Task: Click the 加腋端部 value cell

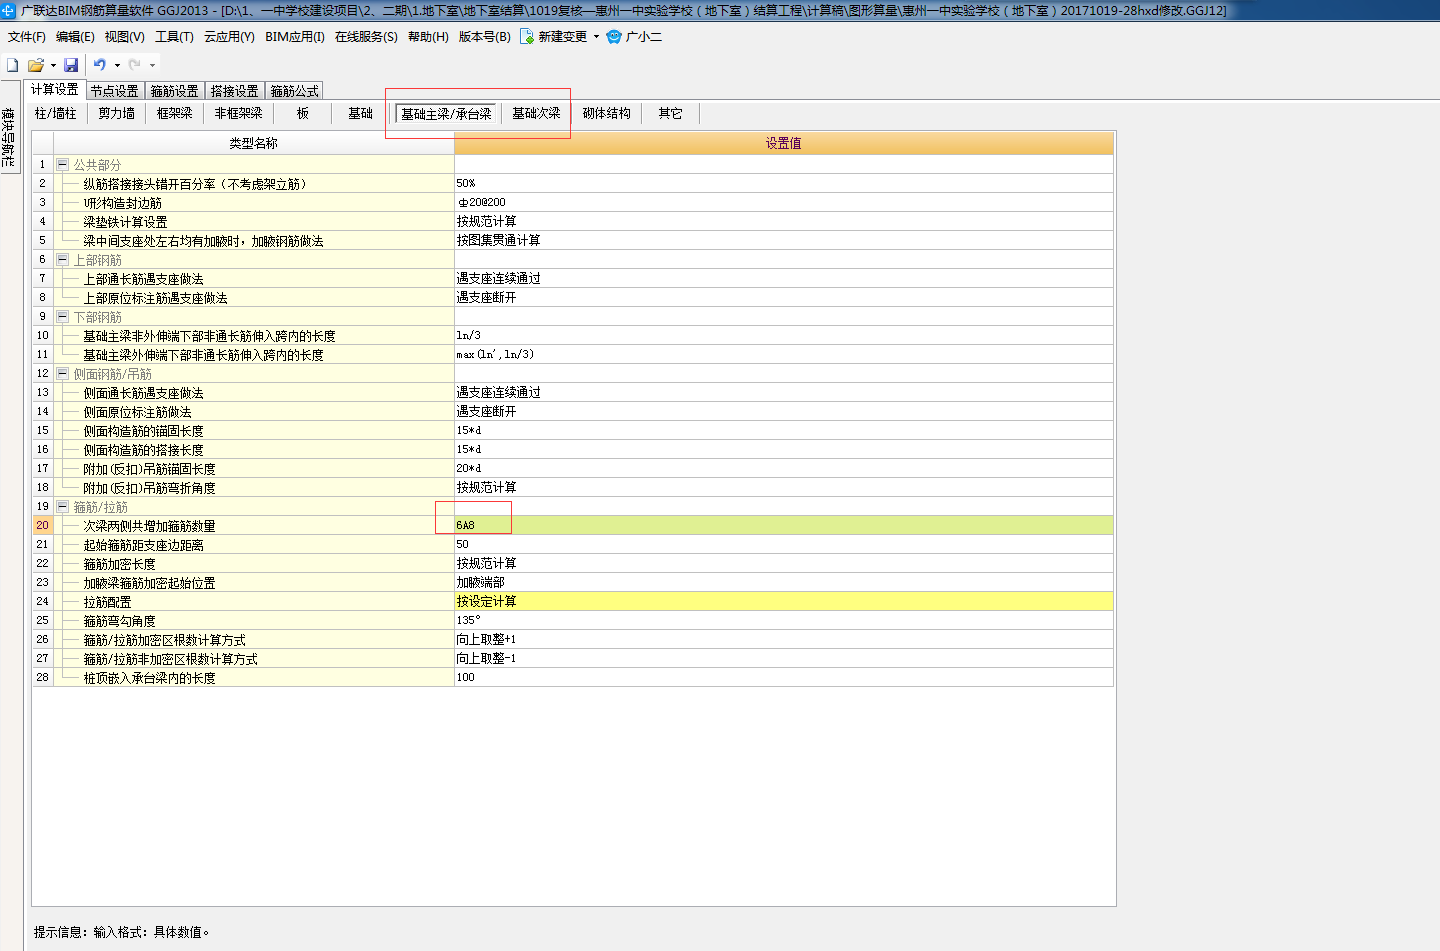Action: [783, 582]
